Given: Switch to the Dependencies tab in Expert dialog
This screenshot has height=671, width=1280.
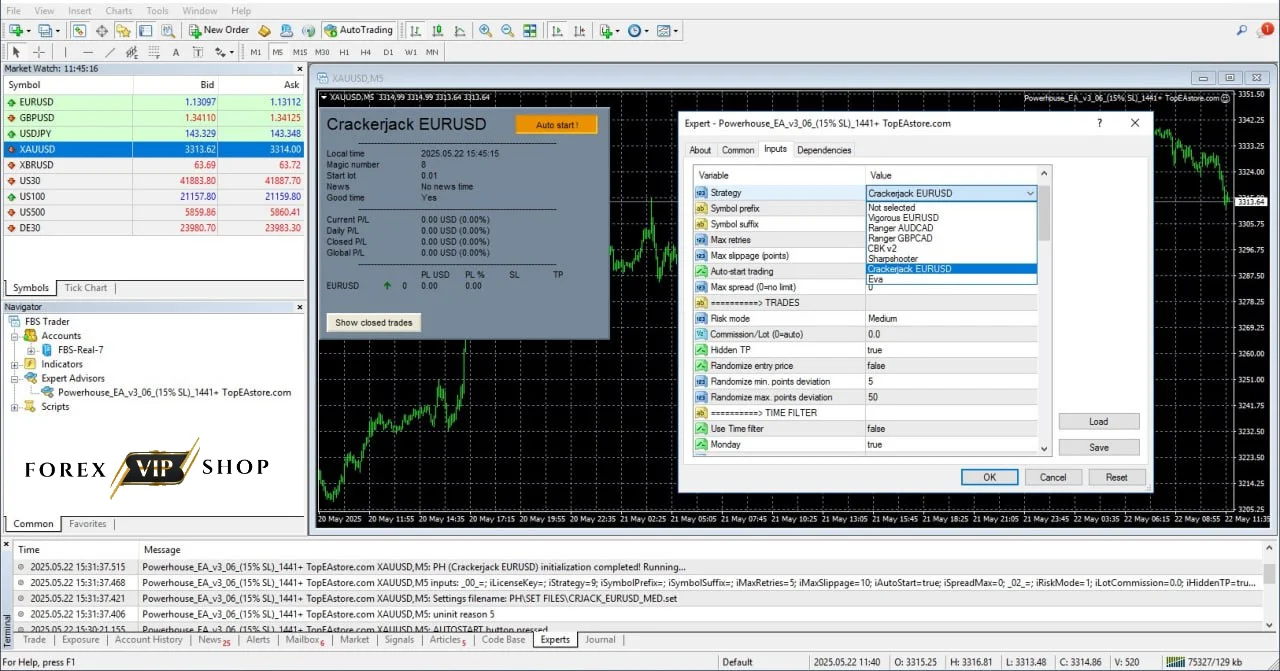Looking at the screenshot, I should [x=824, y=150].
